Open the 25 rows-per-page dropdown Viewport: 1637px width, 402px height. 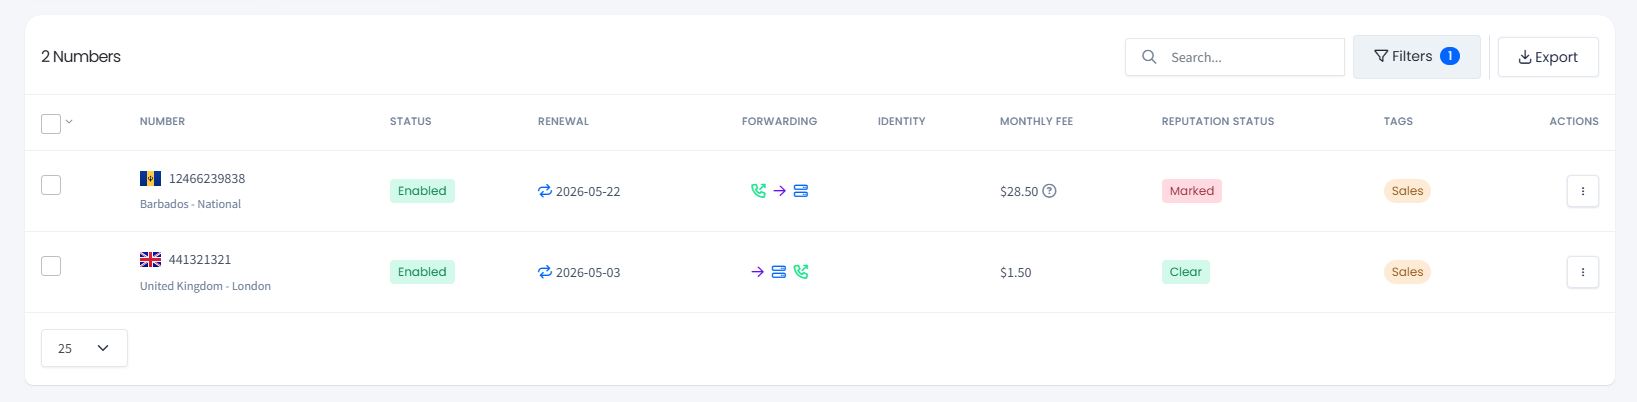pyautogui.click(x=84, y=348)
